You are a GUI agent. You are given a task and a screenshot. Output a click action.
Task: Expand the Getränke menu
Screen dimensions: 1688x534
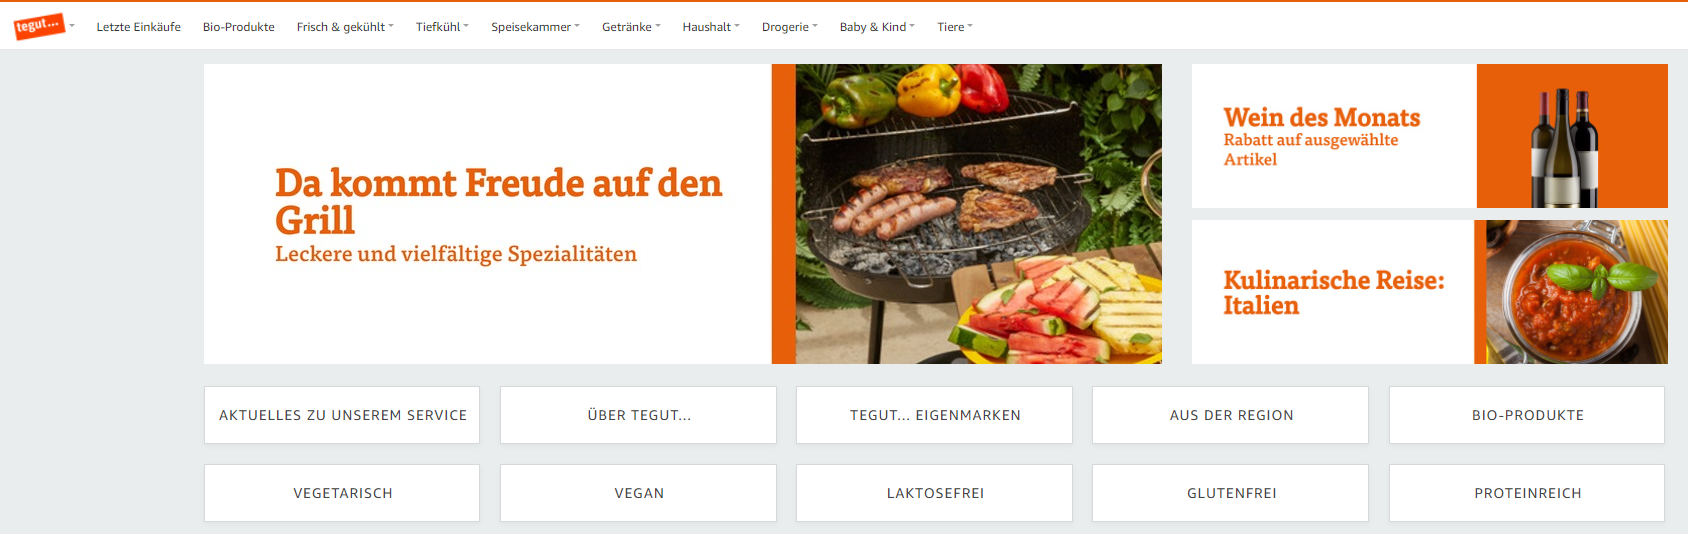click(631, 27)
